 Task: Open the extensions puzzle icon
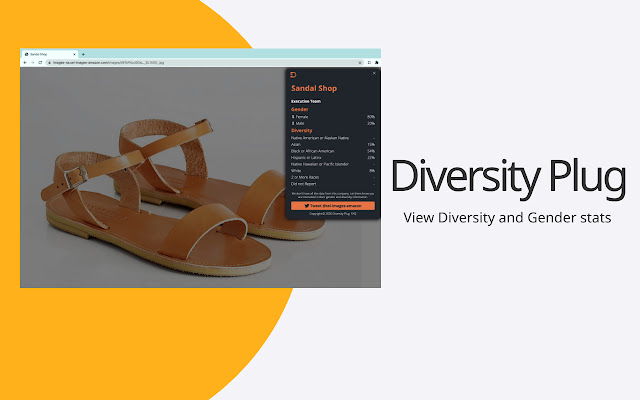(376, 62)
